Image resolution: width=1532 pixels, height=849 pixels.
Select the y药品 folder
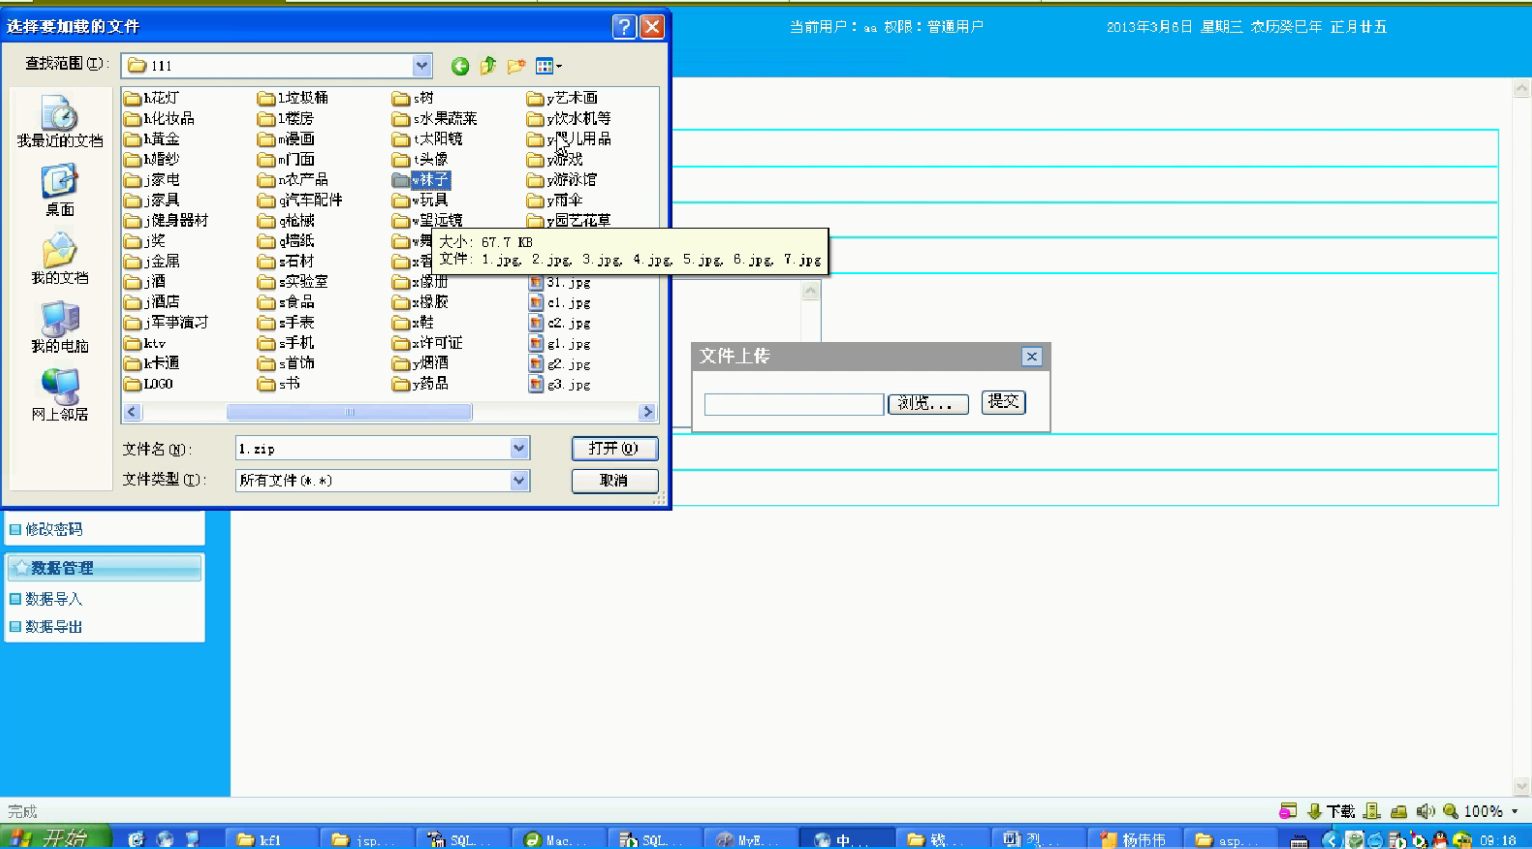(x=421, y=384)
